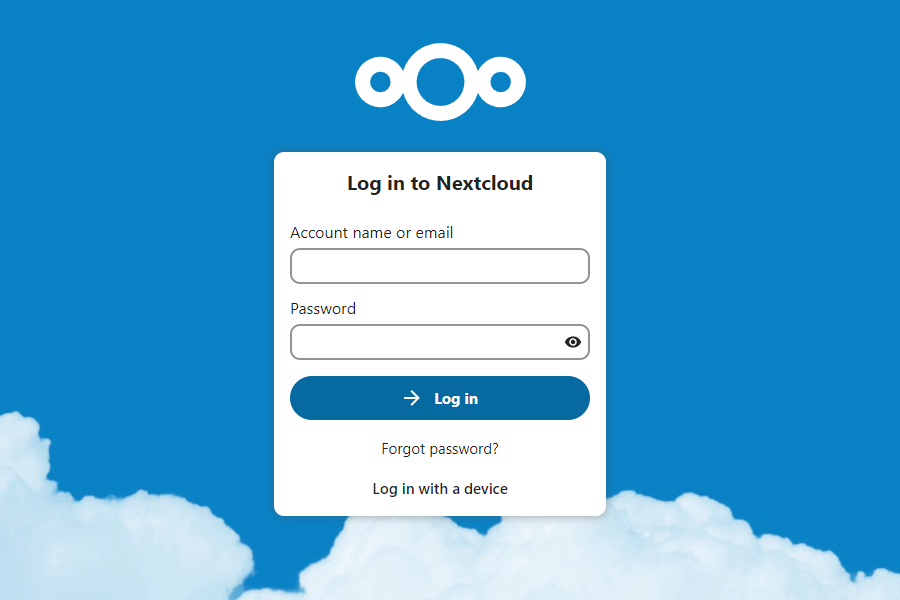The width and height of the screenshot is (900, 600).
Task: Click the left small ring of the logo
Action: click(x=380, y=82)
